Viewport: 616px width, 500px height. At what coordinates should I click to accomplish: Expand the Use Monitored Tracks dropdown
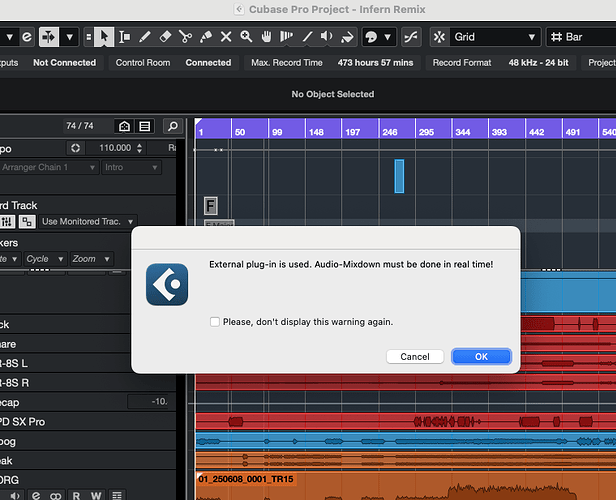[88, 221]
